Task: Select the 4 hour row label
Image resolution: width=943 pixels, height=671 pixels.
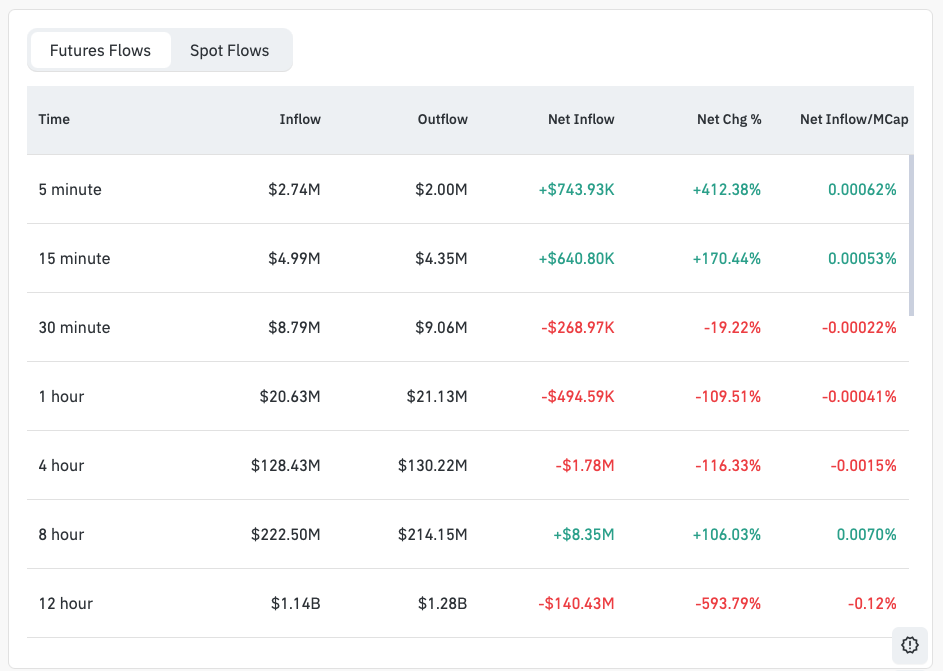Action: tap(61, 465)
